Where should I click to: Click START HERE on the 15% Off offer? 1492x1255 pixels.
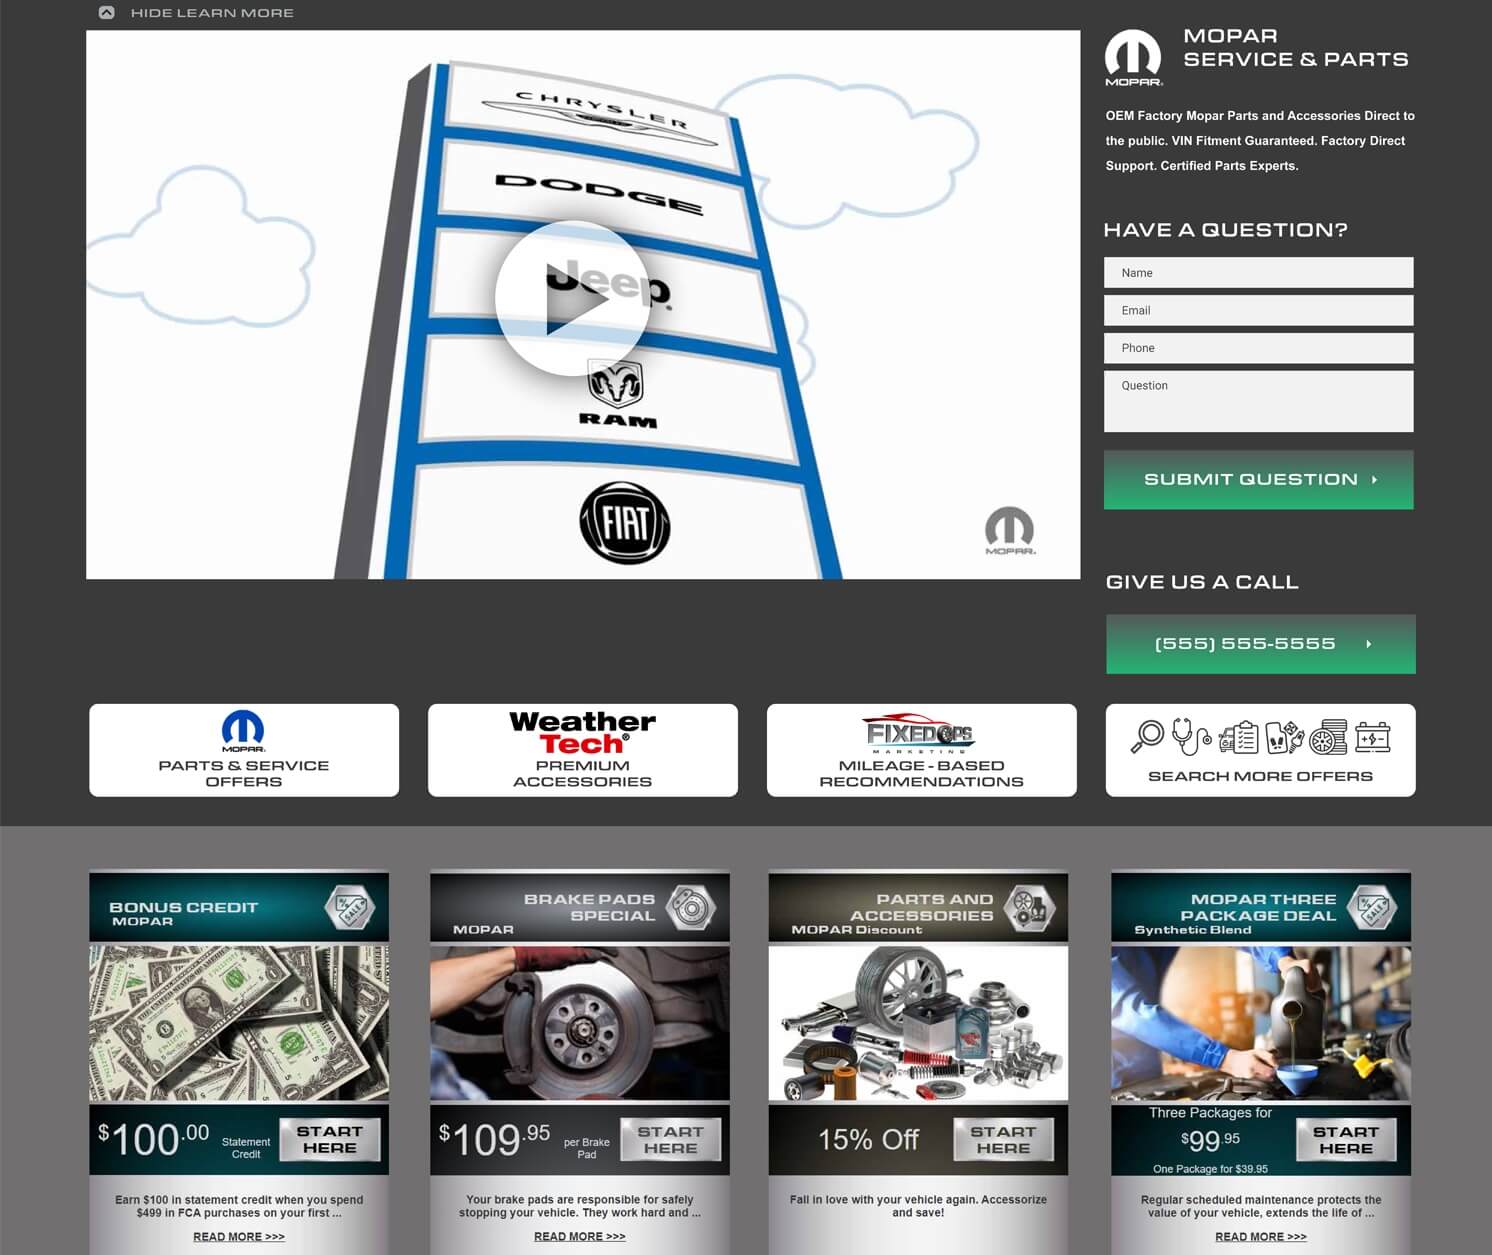[x=1003, y=1140]
